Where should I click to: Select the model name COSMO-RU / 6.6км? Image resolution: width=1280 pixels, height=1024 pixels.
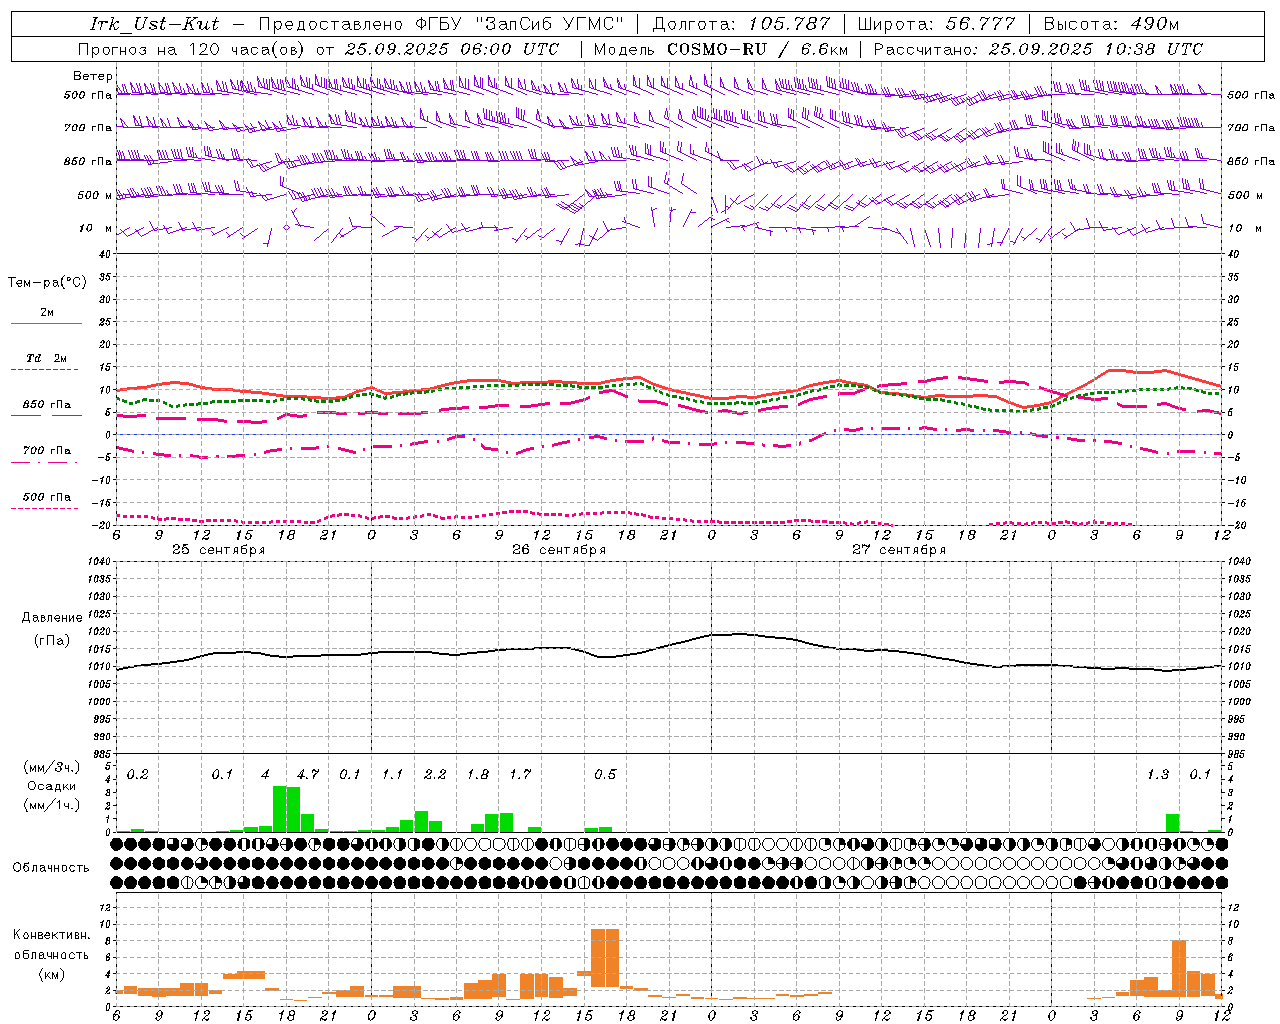coord(757,49)
